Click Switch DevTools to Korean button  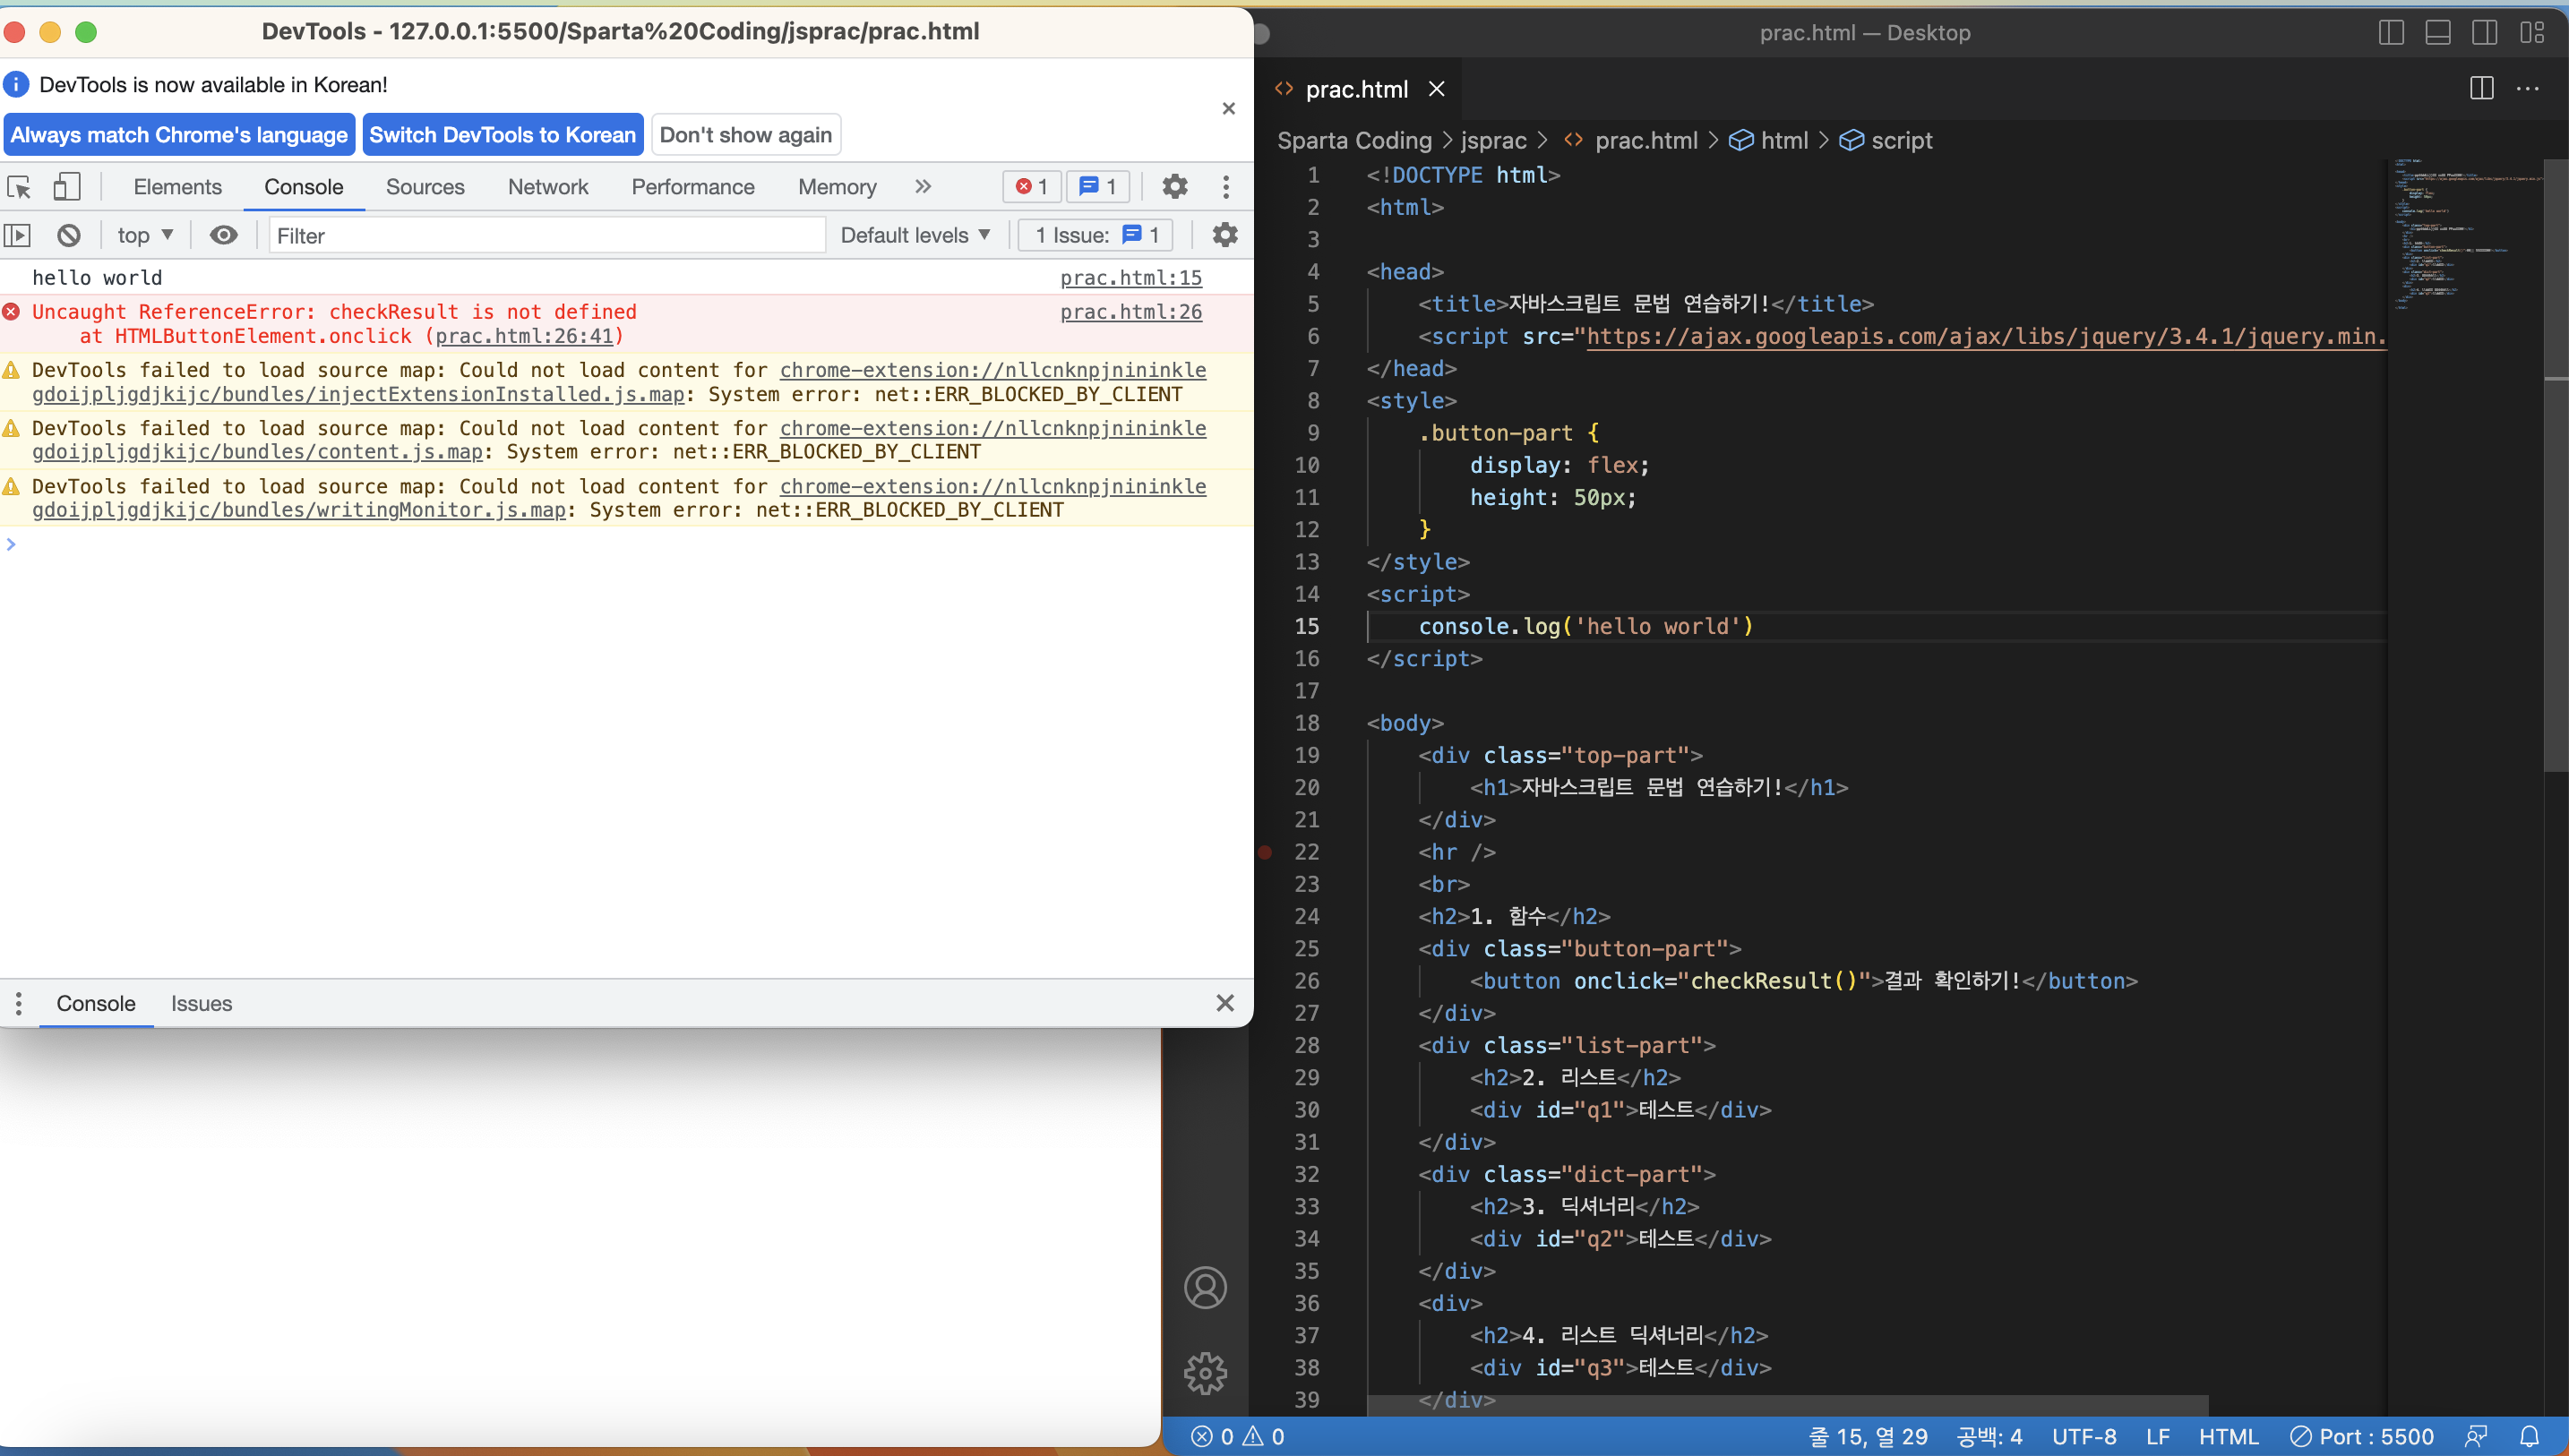pos(502,135)
